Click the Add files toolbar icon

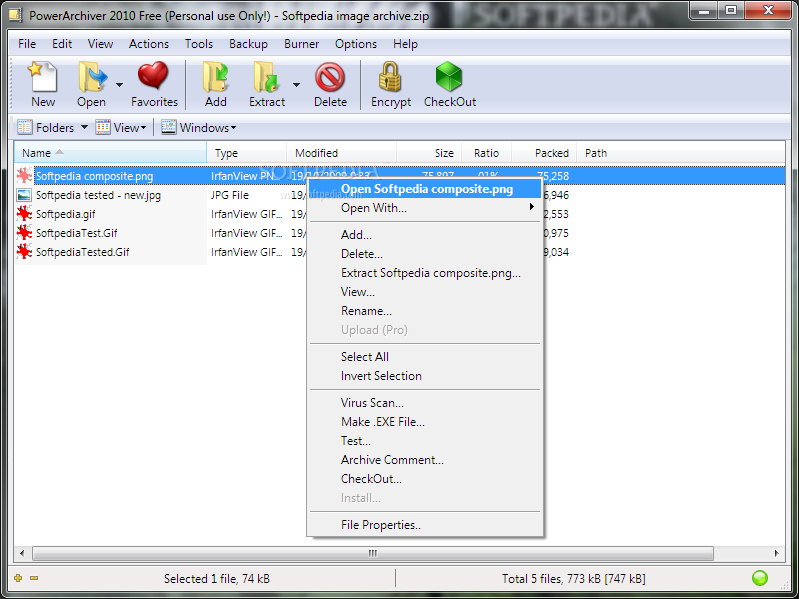point(216,77)
